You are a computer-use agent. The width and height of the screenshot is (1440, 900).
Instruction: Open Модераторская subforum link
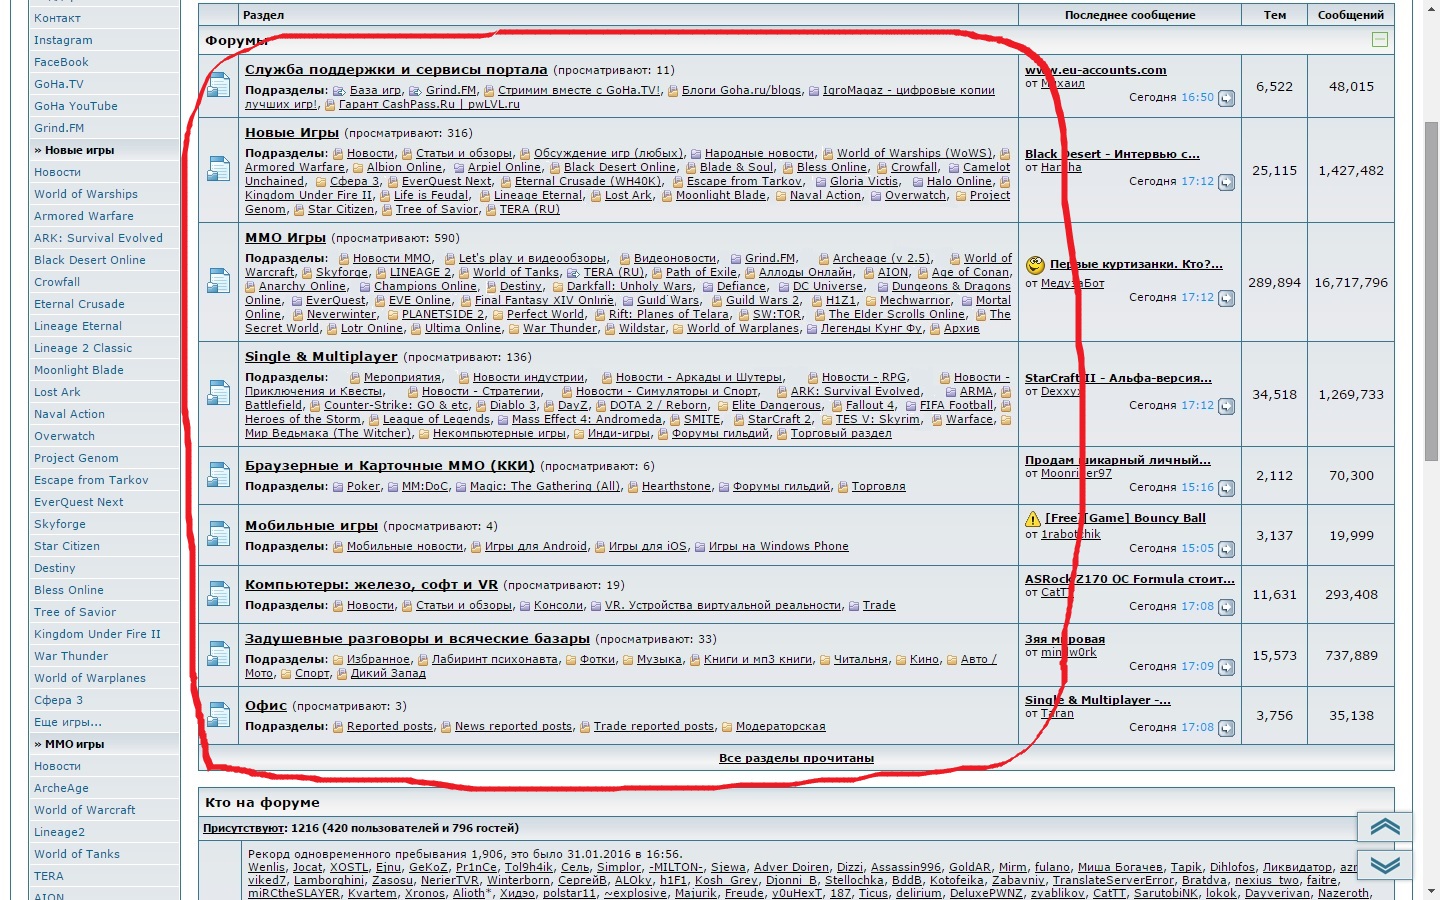point(781,727)
